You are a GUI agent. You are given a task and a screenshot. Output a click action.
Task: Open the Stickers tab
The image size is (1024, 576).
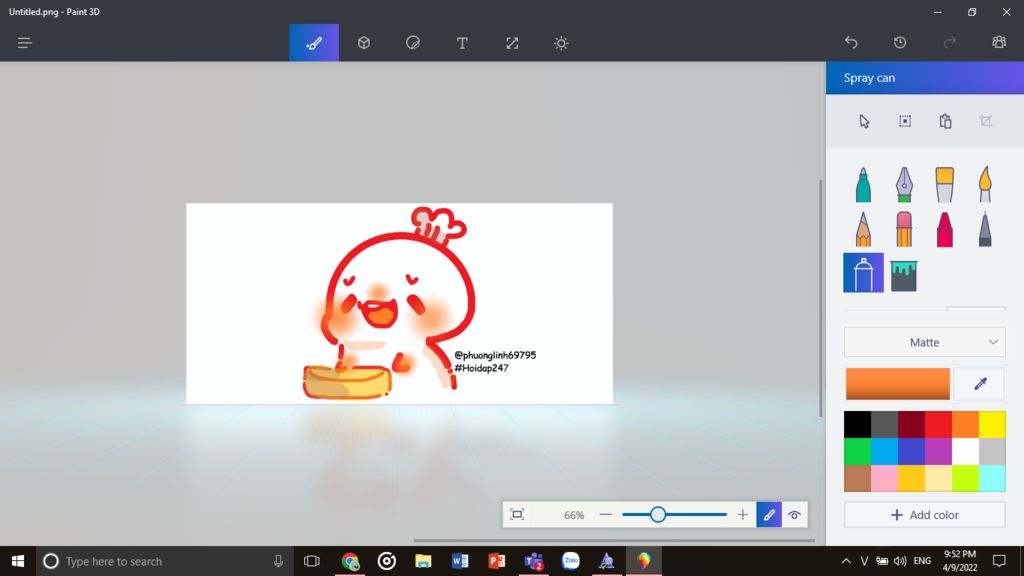(413, 43)
